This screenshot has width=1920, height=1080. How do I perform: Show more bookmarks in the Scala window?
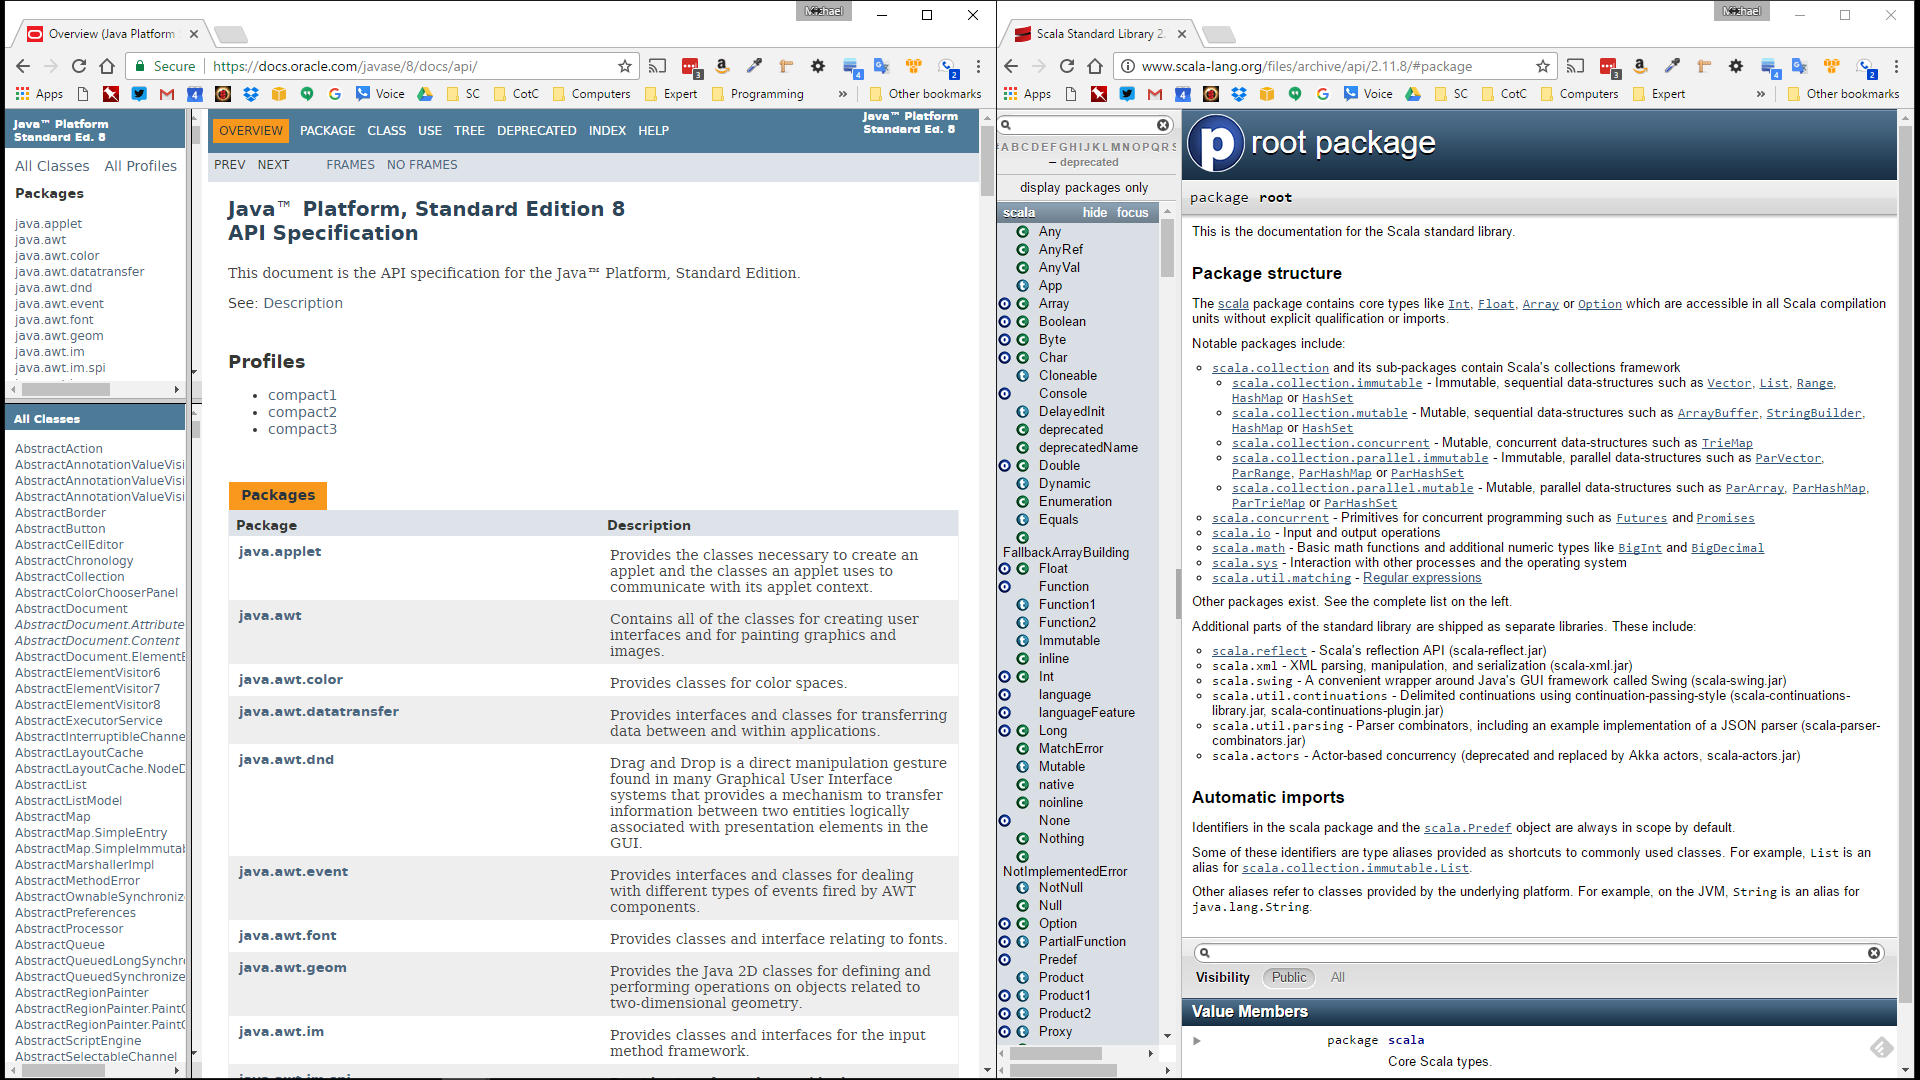pyautogui.click(x=1760, y=94)
